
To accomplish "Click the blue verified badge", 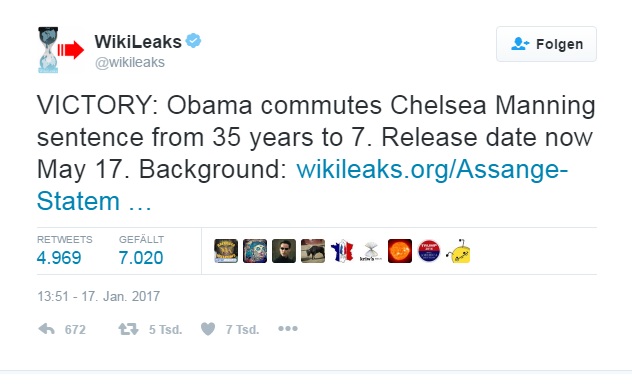I will (x=193, y=41).
